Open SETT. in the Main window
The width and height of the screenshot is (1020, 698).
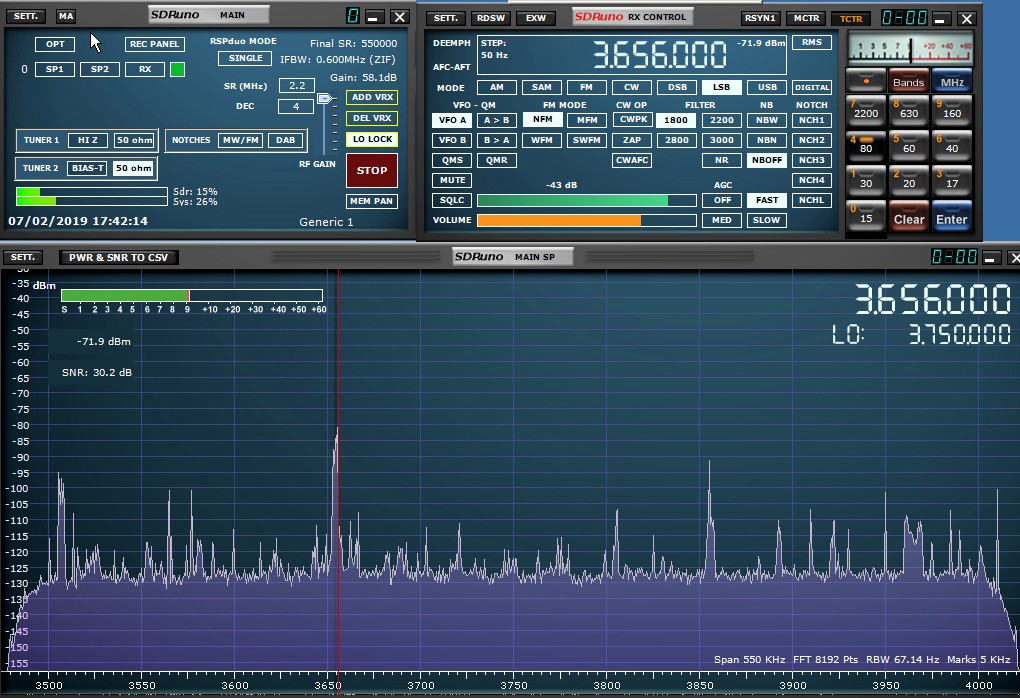(x=26, y=16)
